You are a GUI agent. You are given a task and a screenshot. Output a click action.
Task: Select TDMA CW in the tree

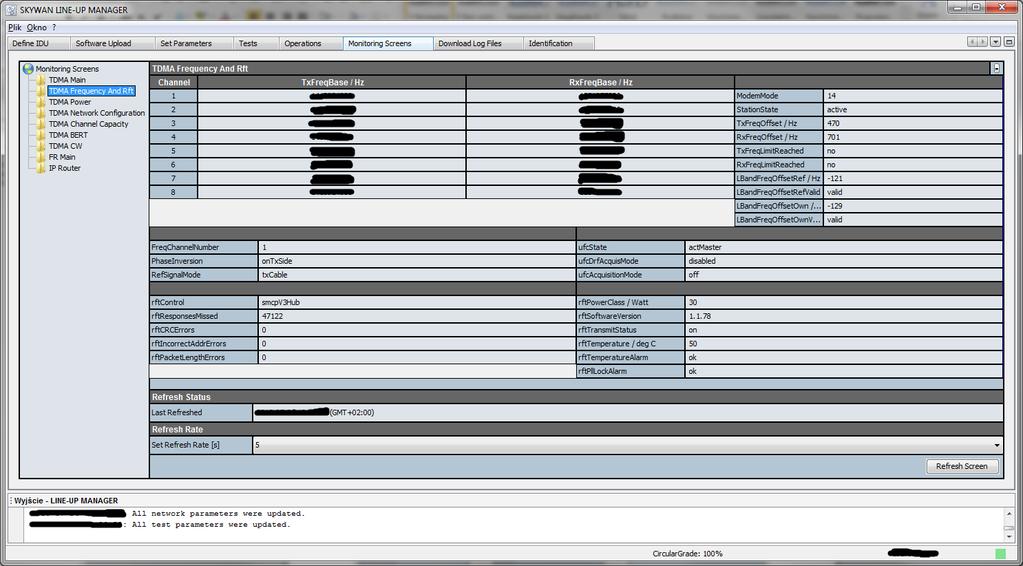point(65,146)
